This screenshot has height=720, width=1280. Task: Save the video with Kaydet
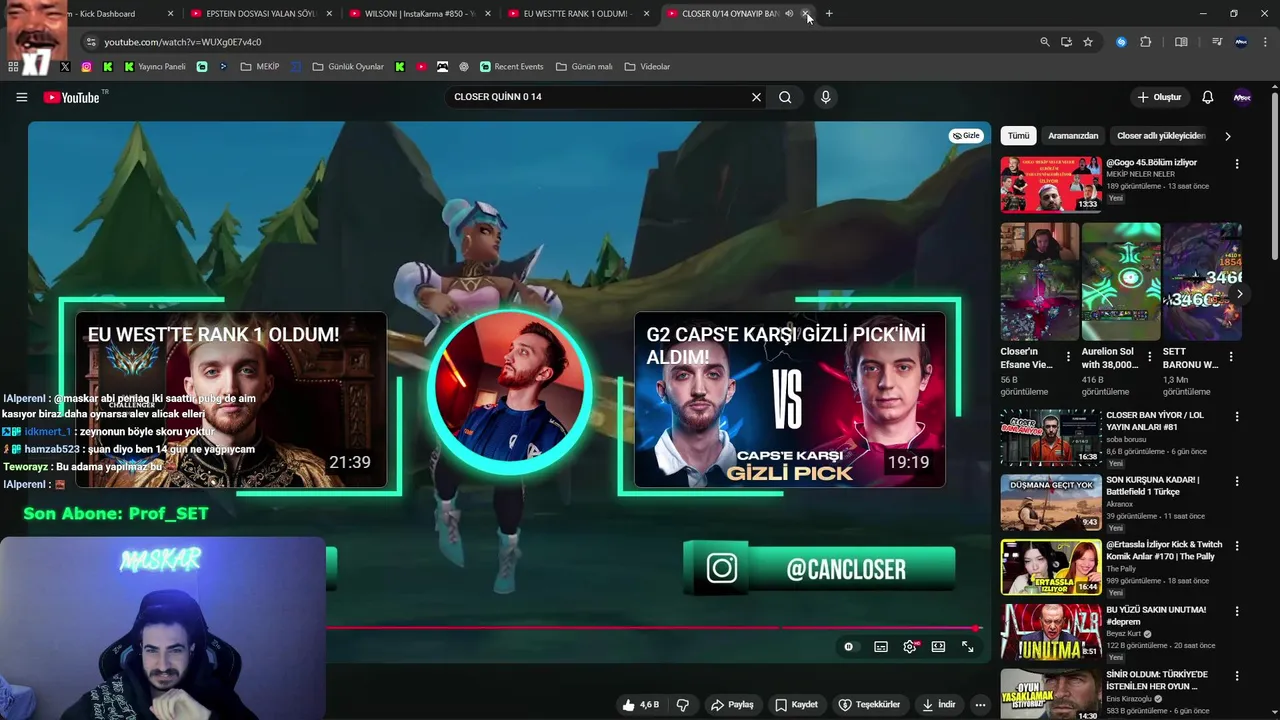[x=796, y=705]
